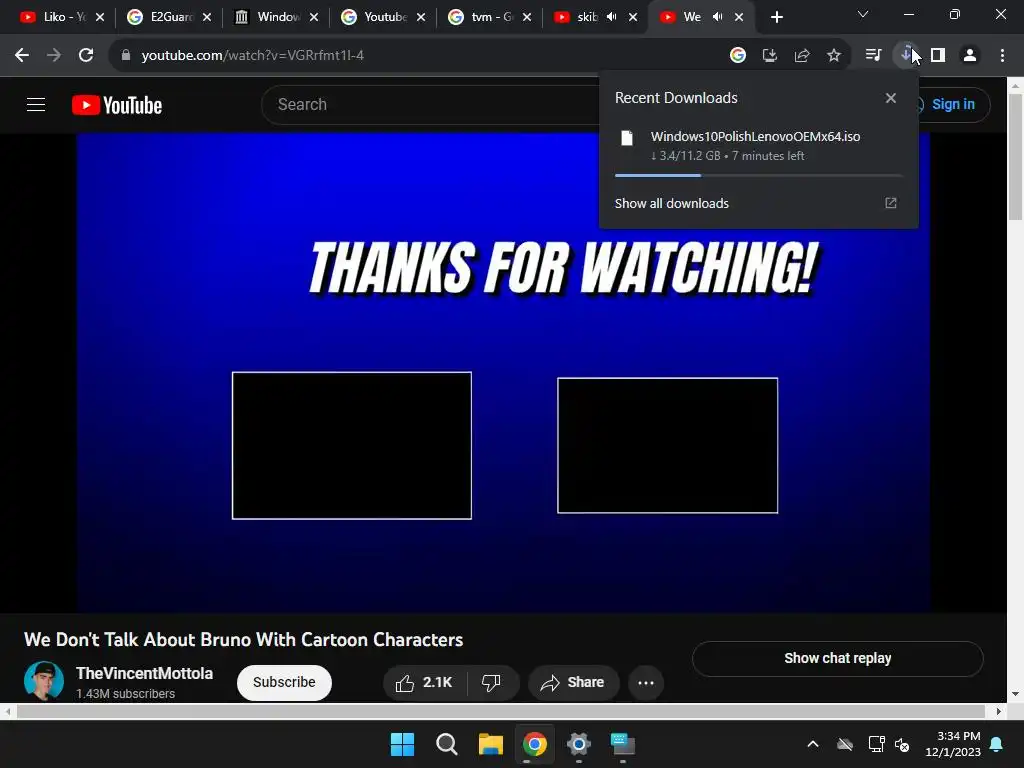1024x768 pixels.
Task: Click the Google icon in address bar
Action: pyautogui.click(x=738, y=56)
